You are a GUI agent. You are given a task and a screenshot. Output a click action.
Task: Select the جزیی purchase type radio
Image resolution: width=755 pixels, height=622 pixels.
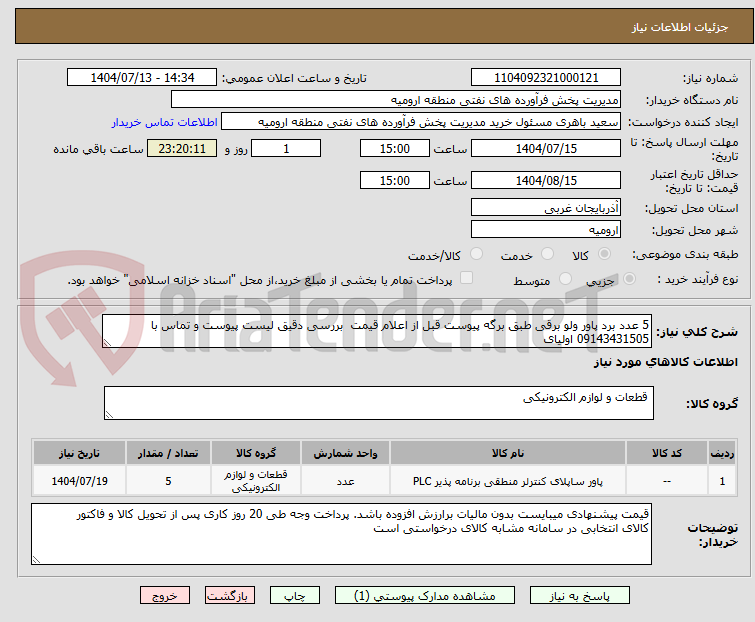pyautogui.click(x=629, y=279)
